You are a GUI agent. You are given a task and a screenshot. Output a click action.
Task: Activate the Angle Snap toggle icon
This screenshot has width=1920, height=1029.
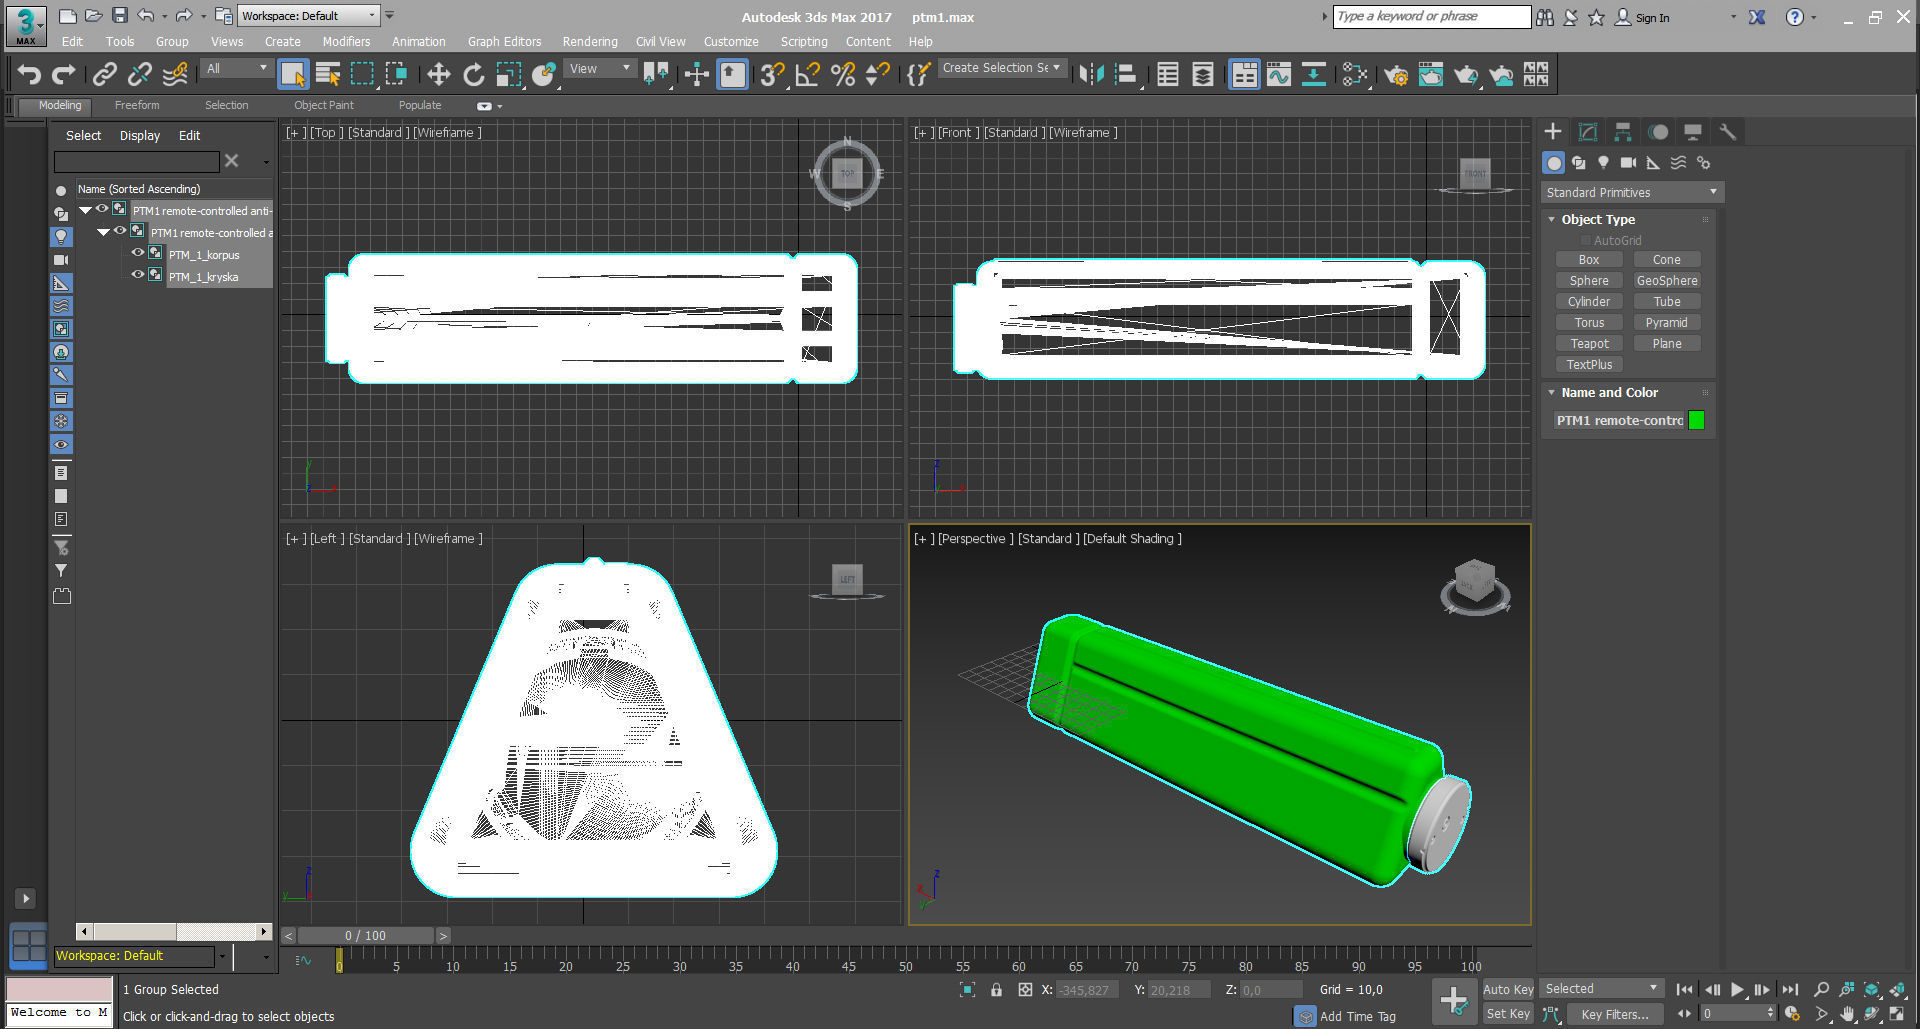[x=807, y=74]
